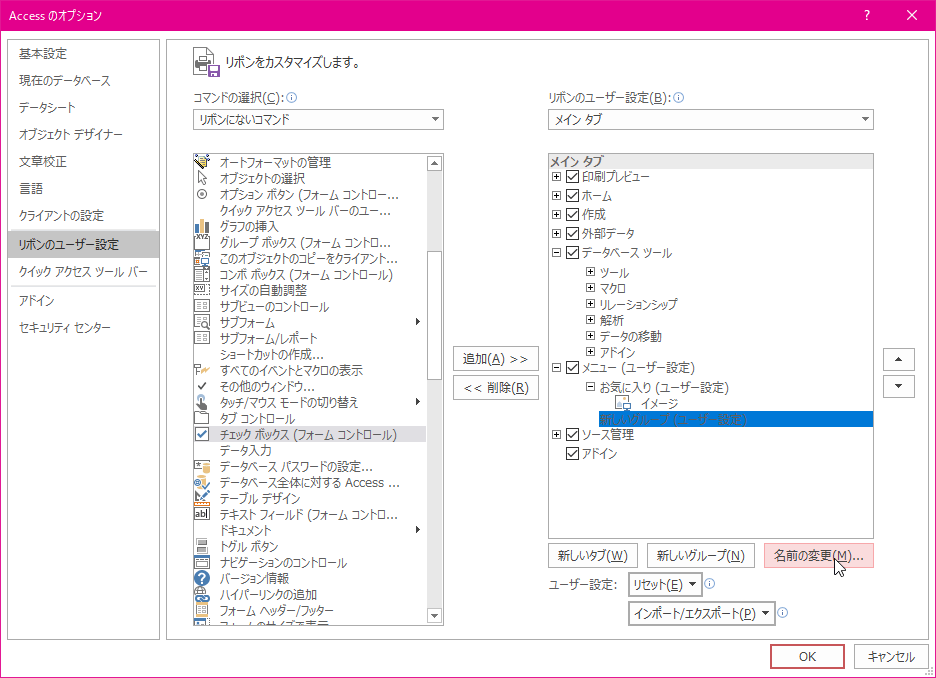Click the チェック ボックス command icon
Screen dimensions: 936x678
202,434
